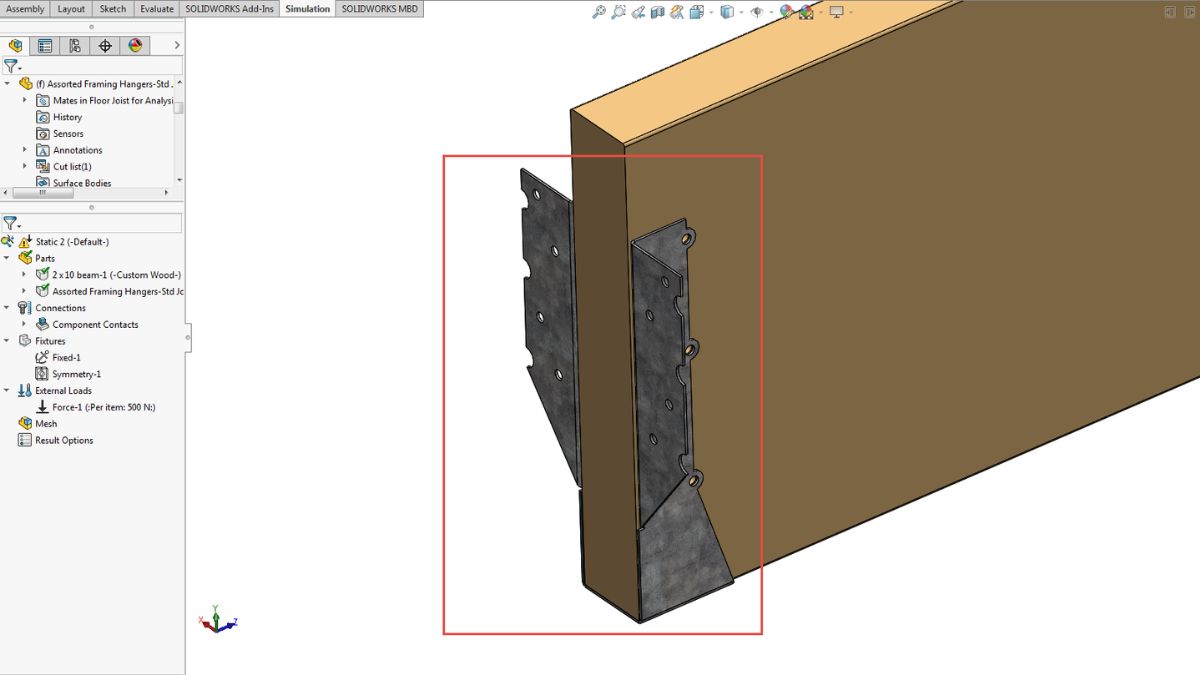Image resolution: width=1200 pixels, height=675 pixels.
Task: Open the SOLIDWORKS MBD tab
Action: click(x=379, y=9)
